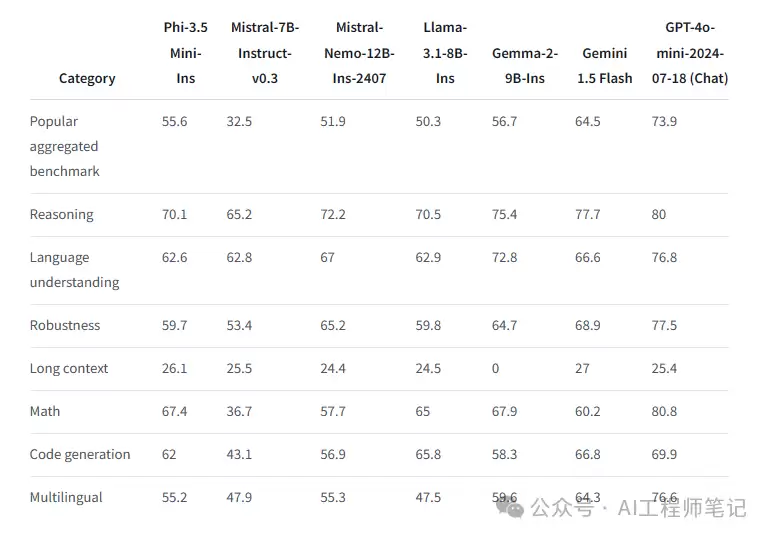Click the Category column header
Screen dimensions: 771x538
pyautogui.click(x=87, y=78)
